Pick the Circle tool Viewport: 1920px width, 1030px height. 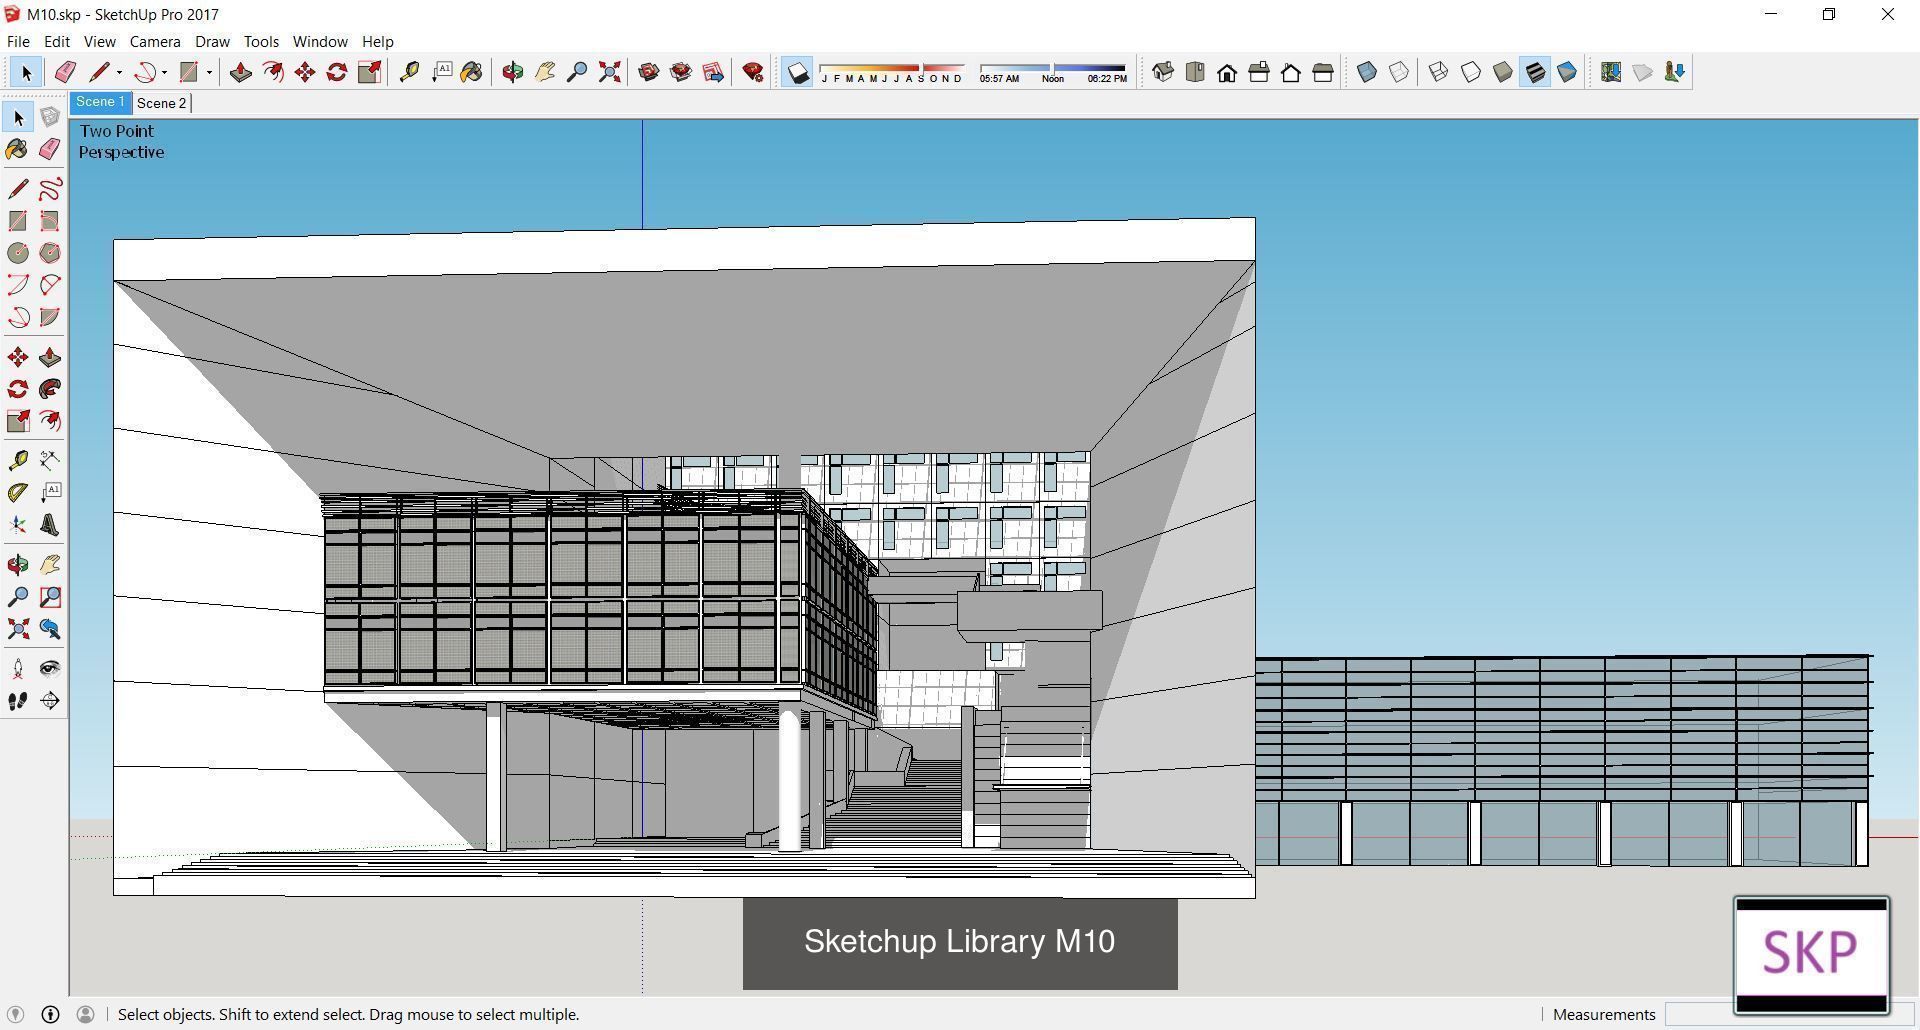(18, 253)
